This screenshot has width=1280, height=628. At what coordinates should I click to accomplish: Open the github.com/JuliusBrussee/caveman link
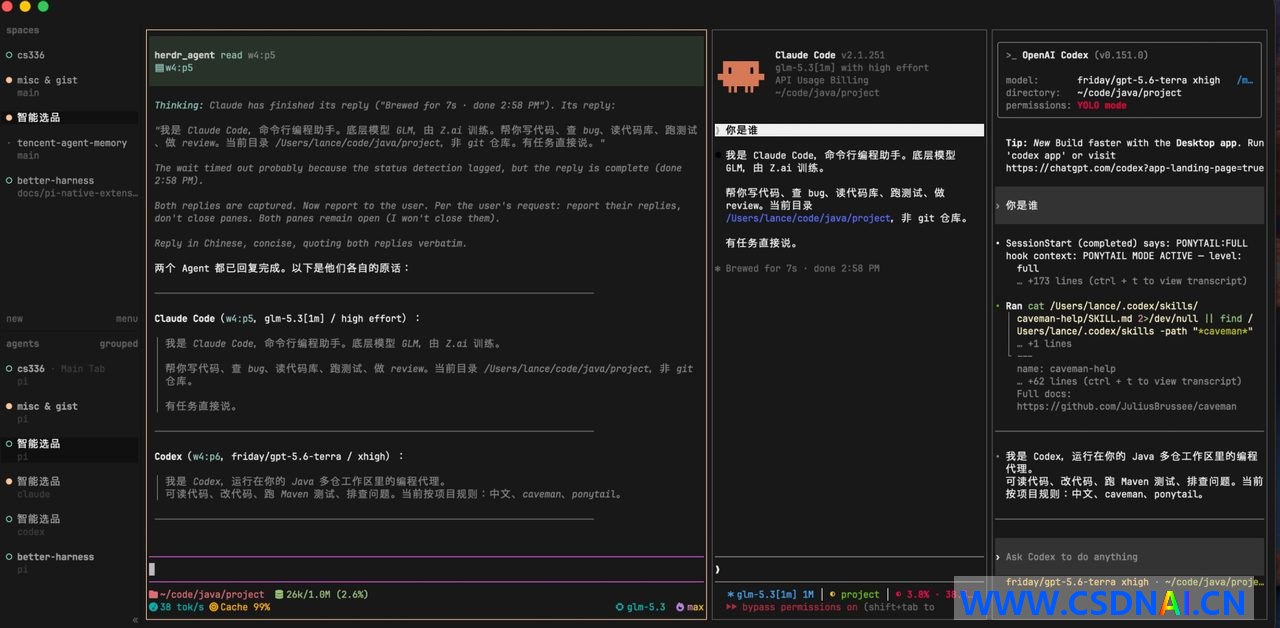1127,406
